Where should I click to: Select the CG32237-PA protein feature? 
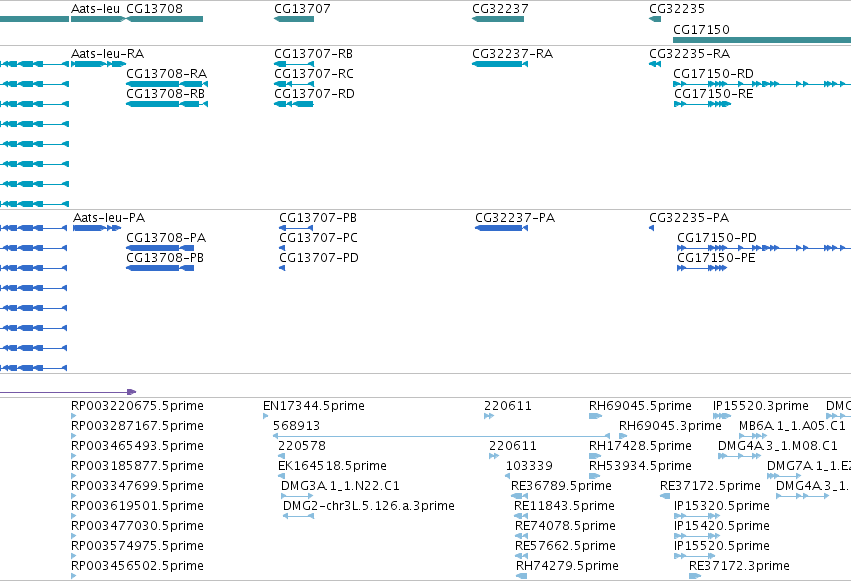click(501, 228)
